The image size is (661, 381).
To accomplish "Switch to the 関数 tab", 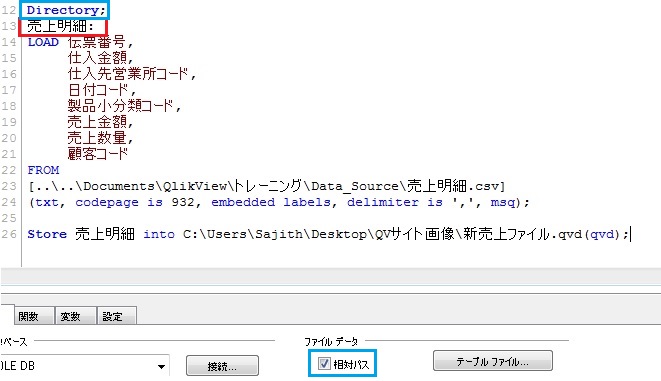I will [34, 316].
